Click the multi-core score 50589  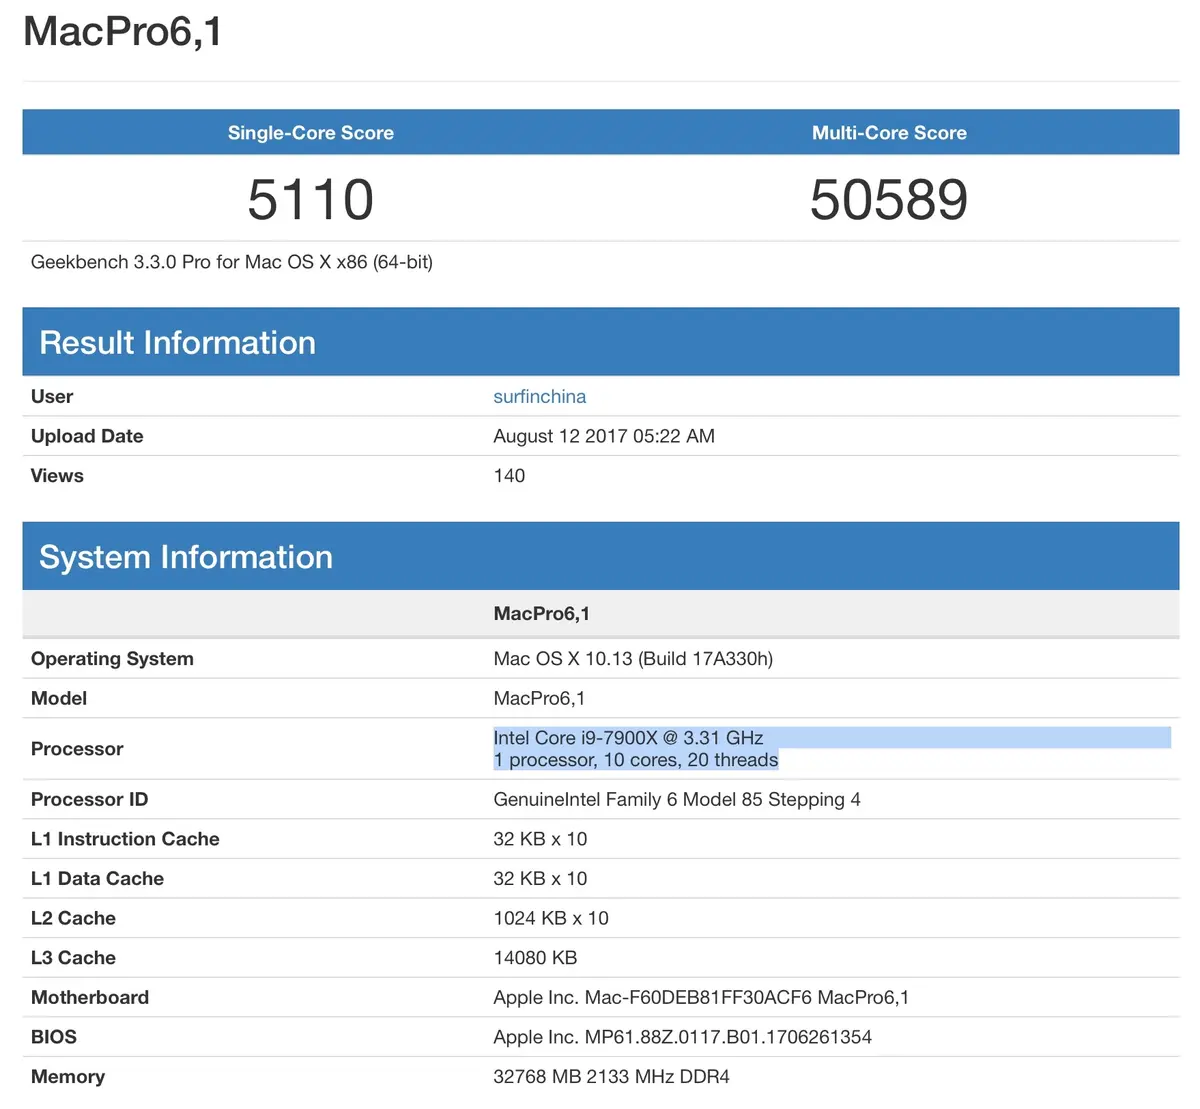pyautogui.click(x=888, y=199)
